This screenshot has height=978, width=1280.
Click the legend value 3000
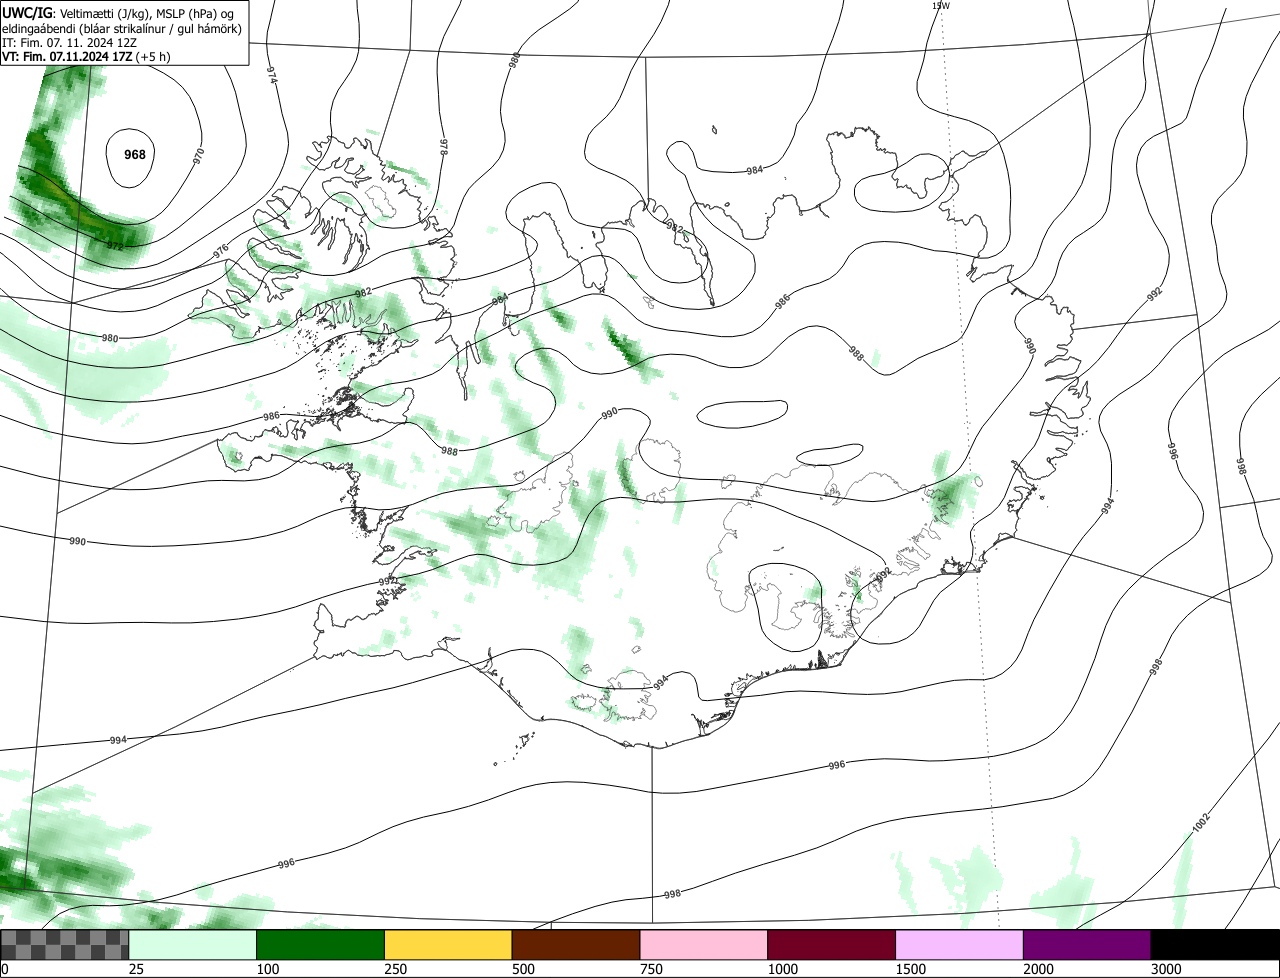[x=1164, y=969]
